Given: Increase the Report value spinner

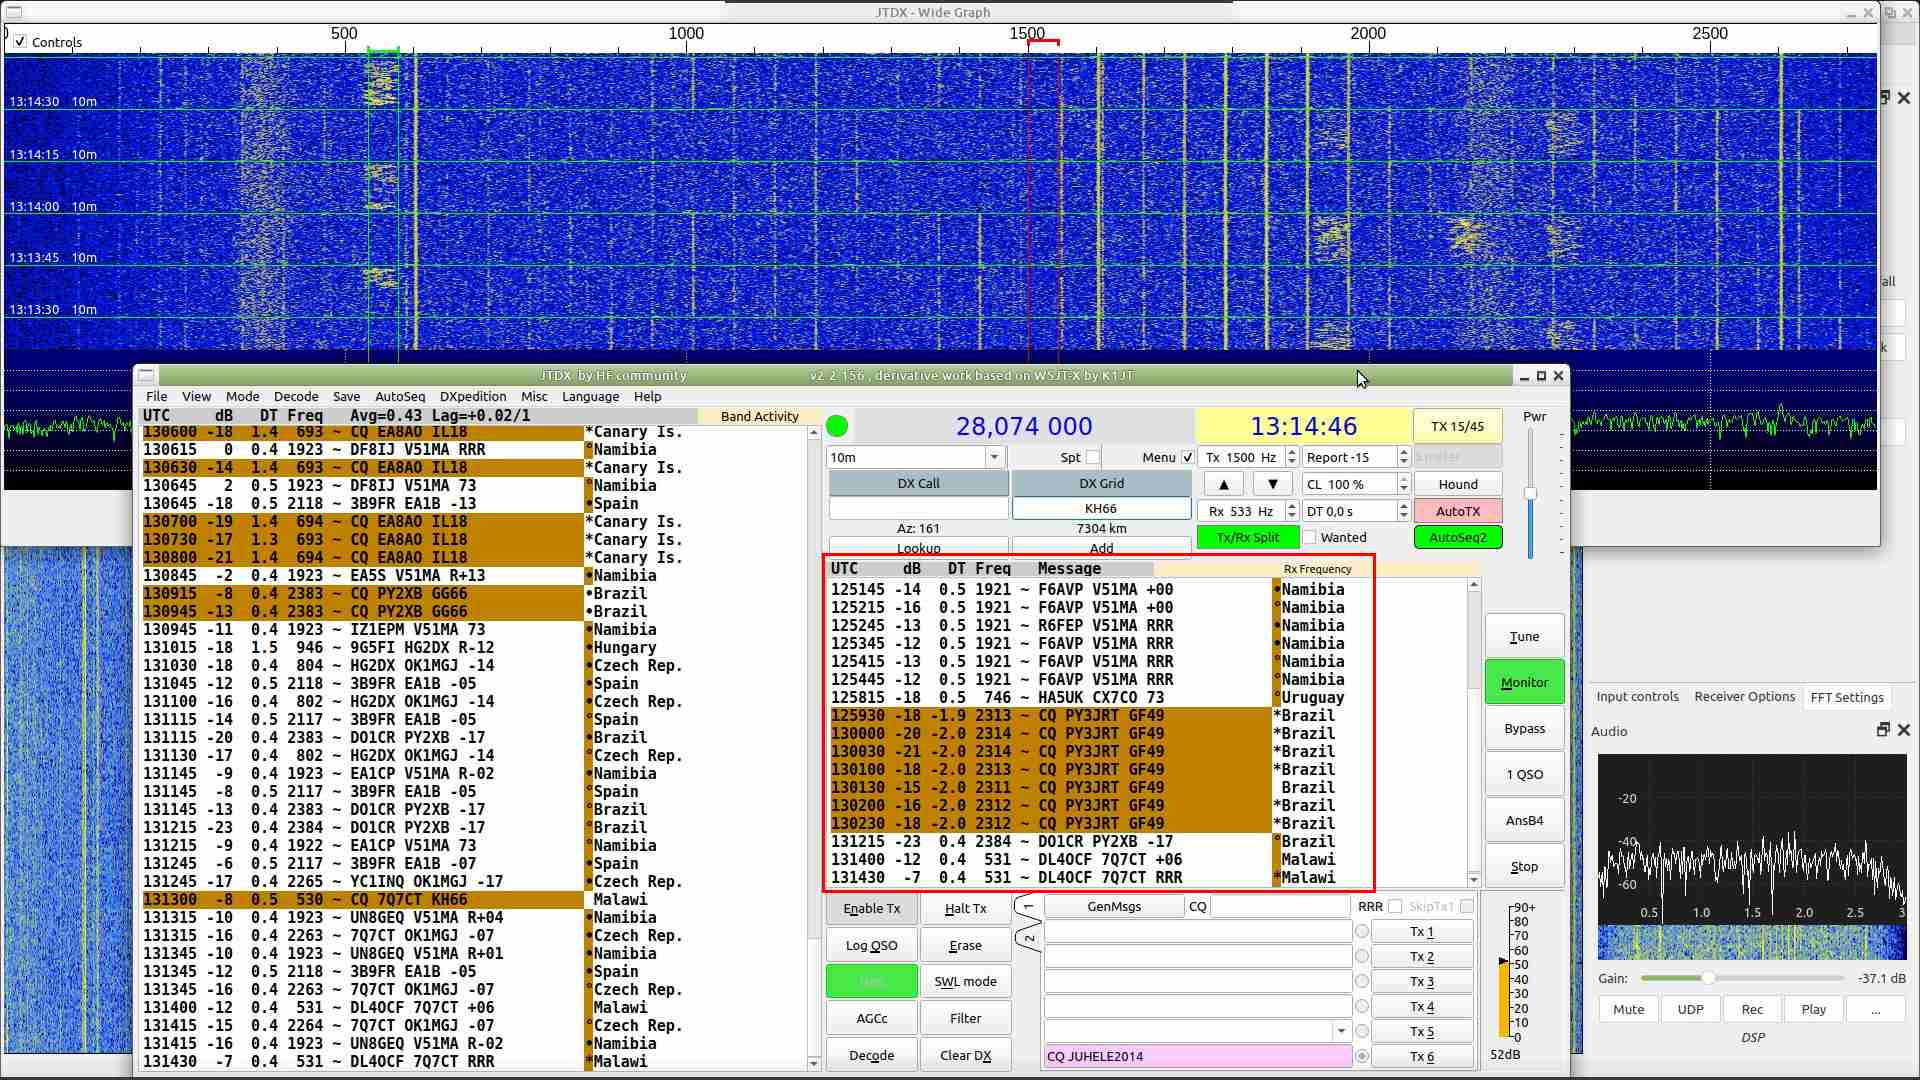Looking at the screenshot, I should click(1404, 452).
